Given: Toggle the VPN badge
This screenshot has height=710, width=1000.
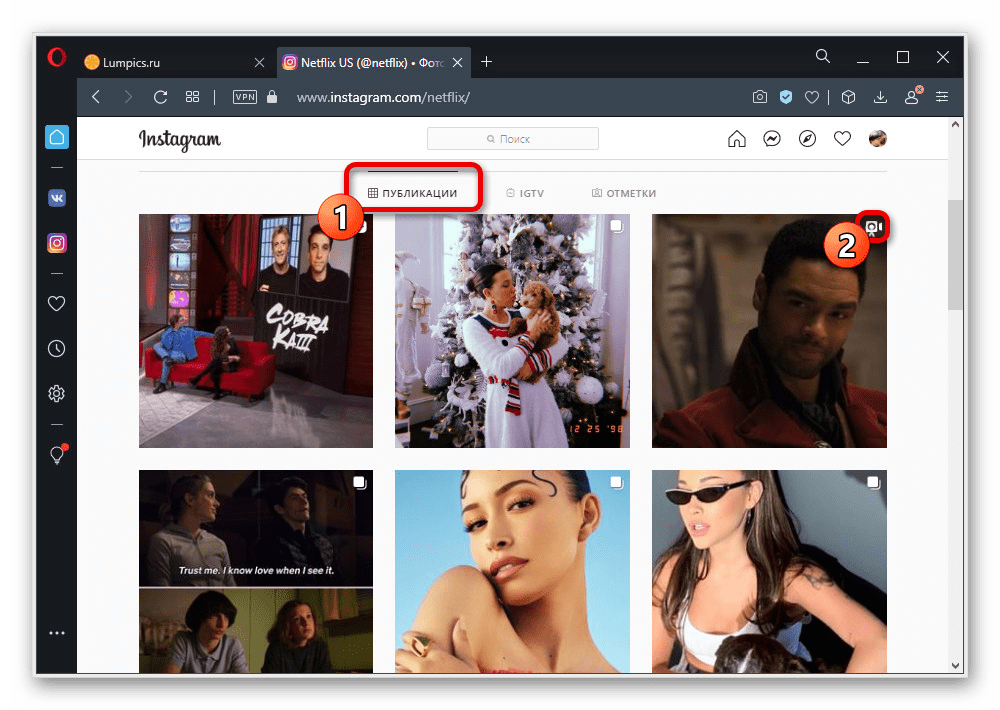Looking at the screenshot, I should tap(245, 97).
